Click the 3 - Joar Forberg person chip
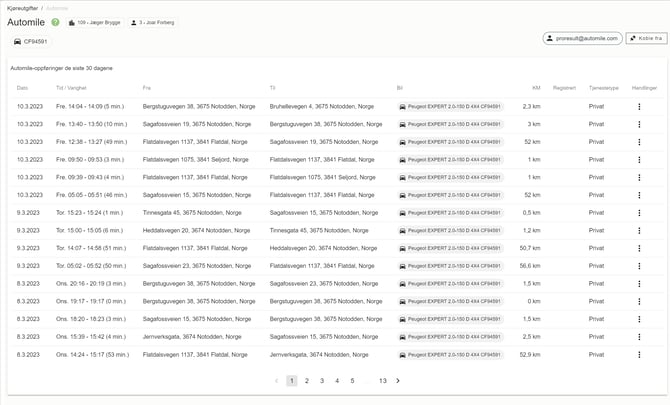 tap(153, 23)
